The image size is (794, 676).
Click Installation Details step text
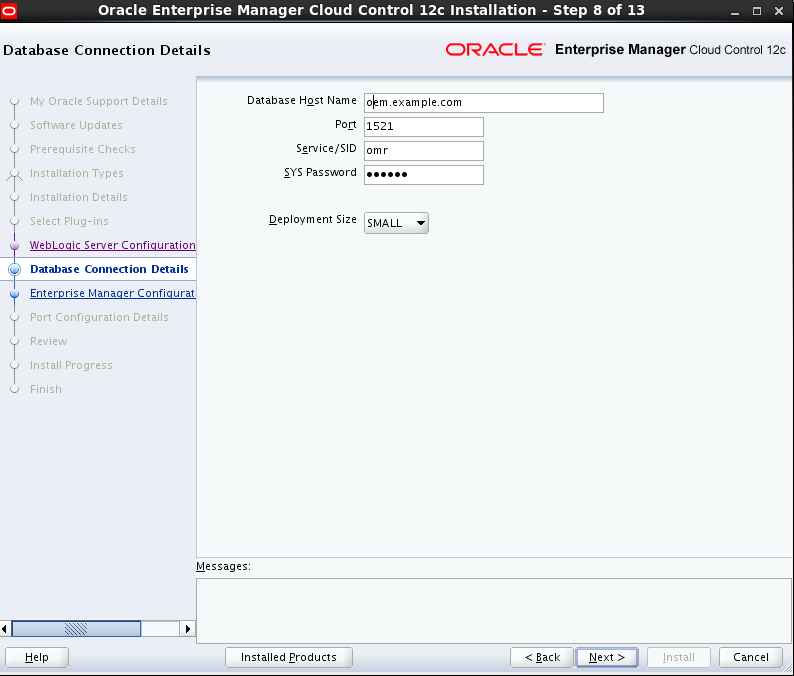click(x=79, y=197)
